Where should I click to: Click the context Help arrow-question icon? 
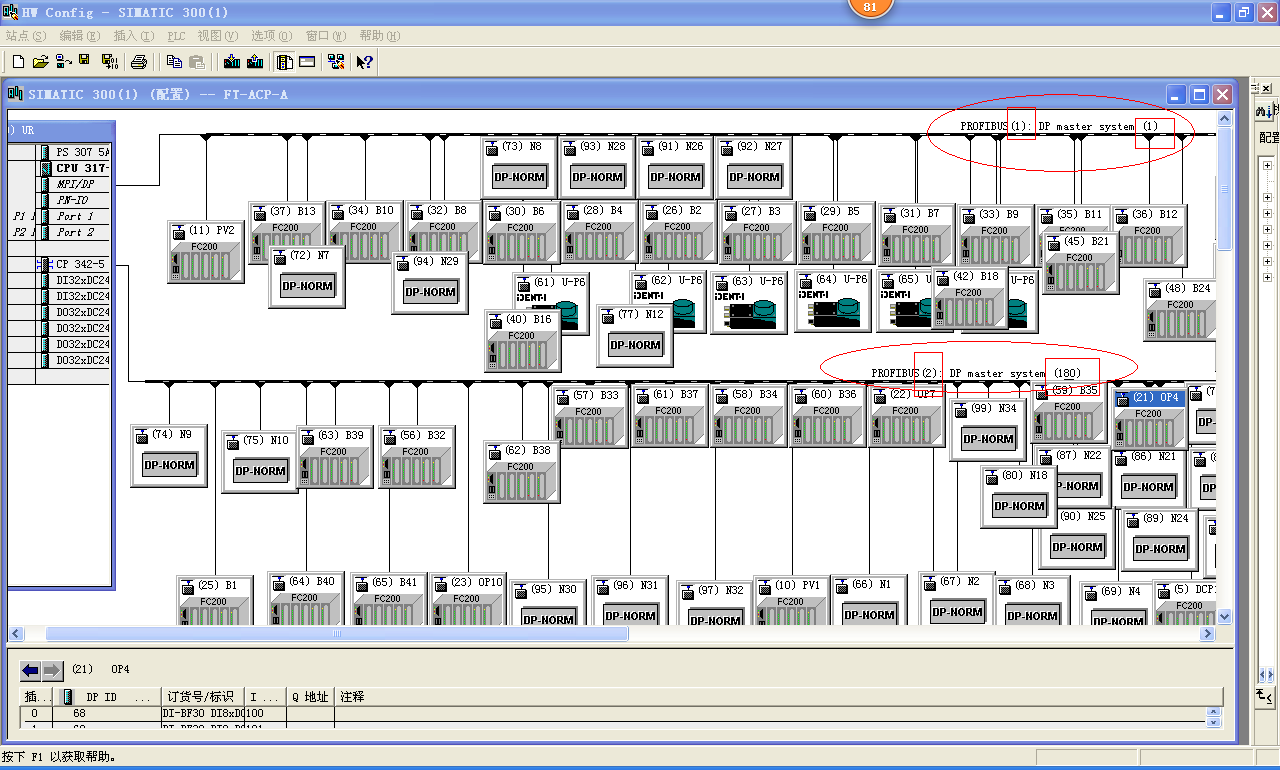pyautogui.click(x=365, y=62)
